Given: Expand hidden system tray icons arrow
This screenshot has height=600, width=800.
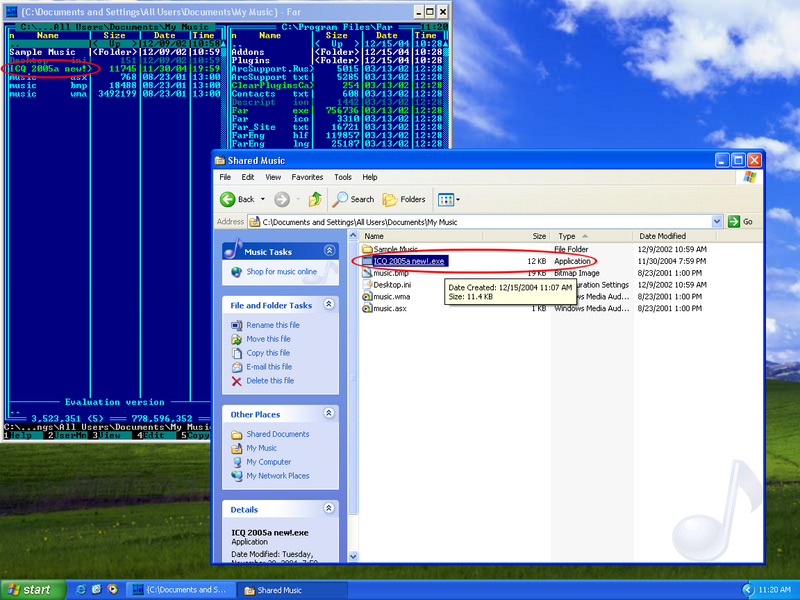Looking at the screenshot, I should point(748,590).
